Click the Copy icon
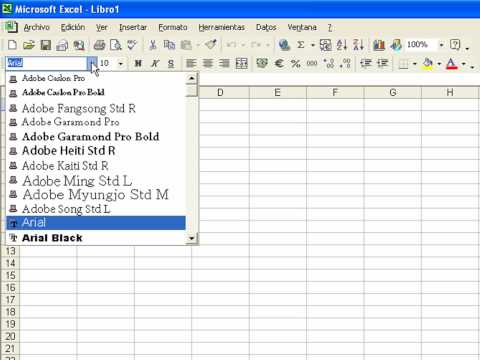 (169, 45)
